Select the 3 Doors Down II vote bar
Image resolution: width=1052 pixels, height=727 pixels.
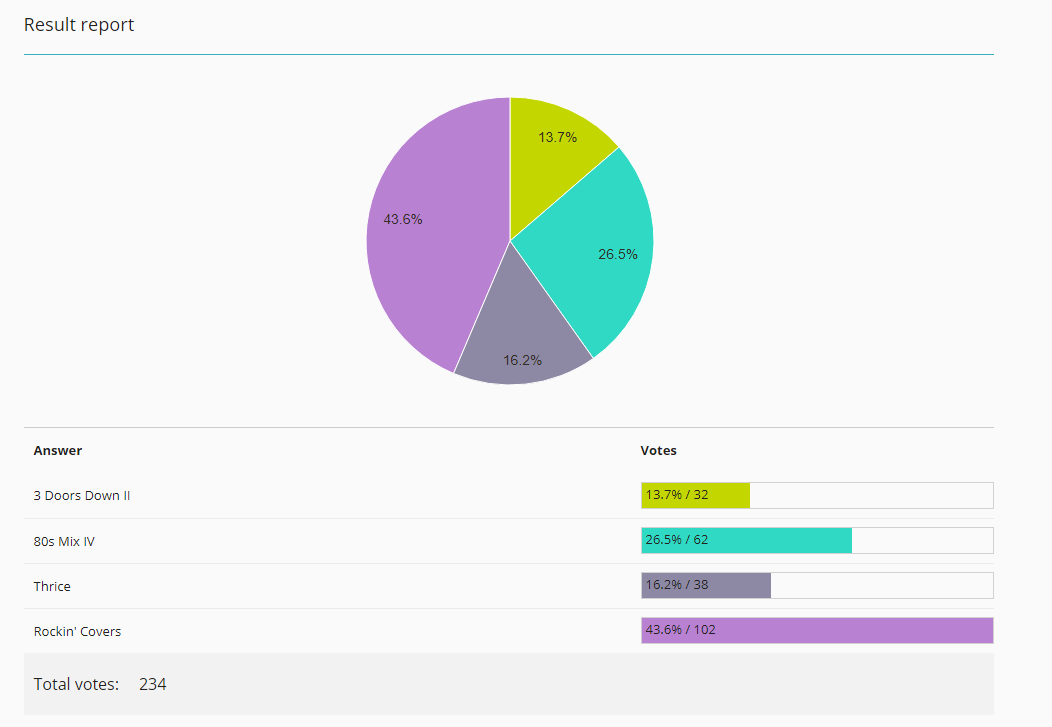tap(696, 496)
